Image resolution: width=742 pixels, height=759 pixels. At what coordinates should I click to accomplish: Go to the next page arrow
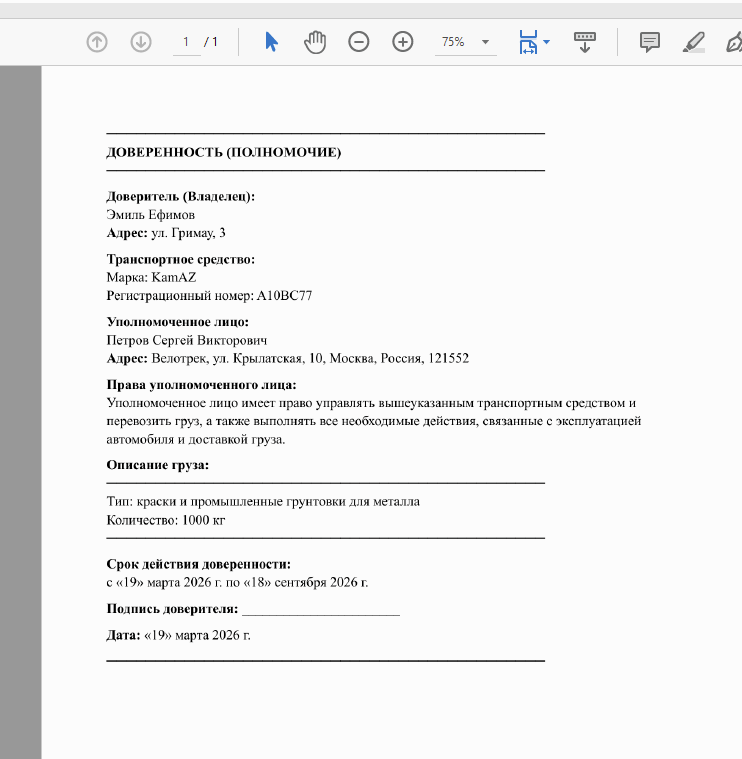pyautogui.click(x=141, y=42)
